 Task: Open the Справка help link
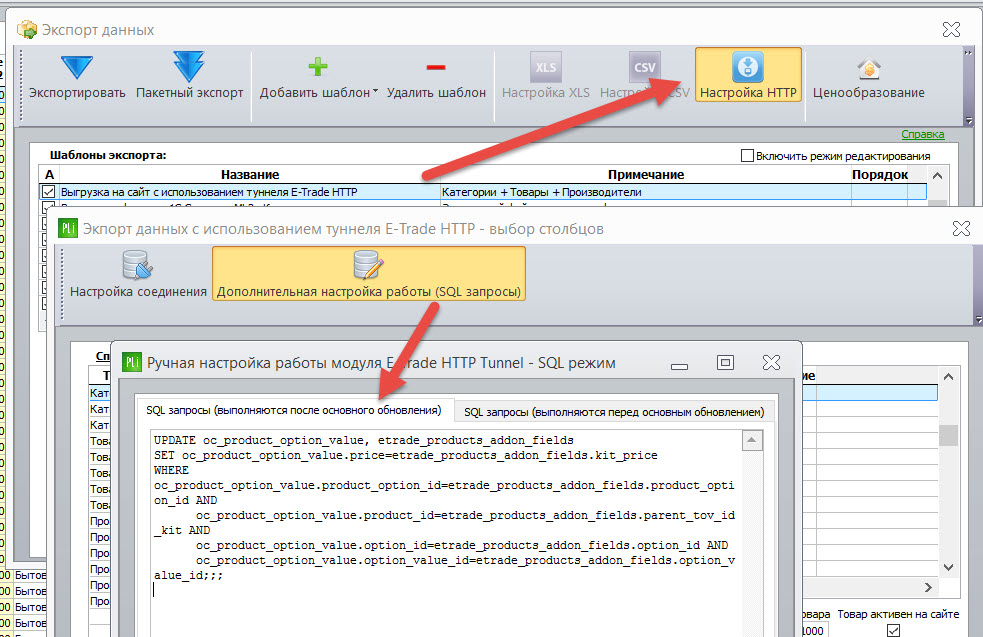(922, 134)
